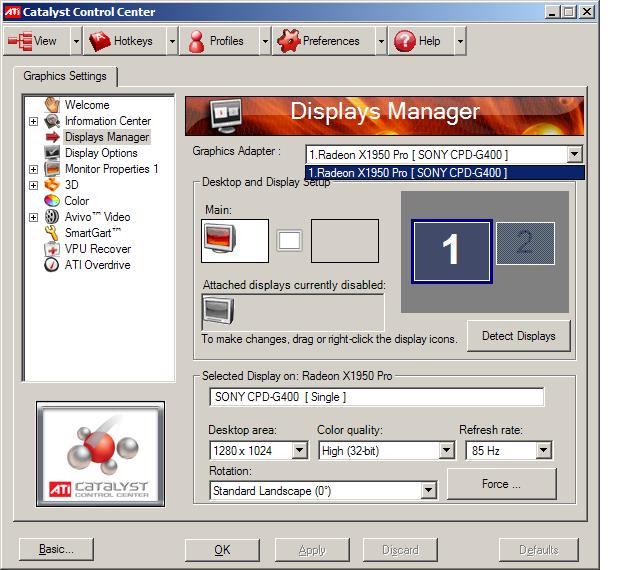
Task: Open VPU Recover in the tree
Action: (98, 249)
